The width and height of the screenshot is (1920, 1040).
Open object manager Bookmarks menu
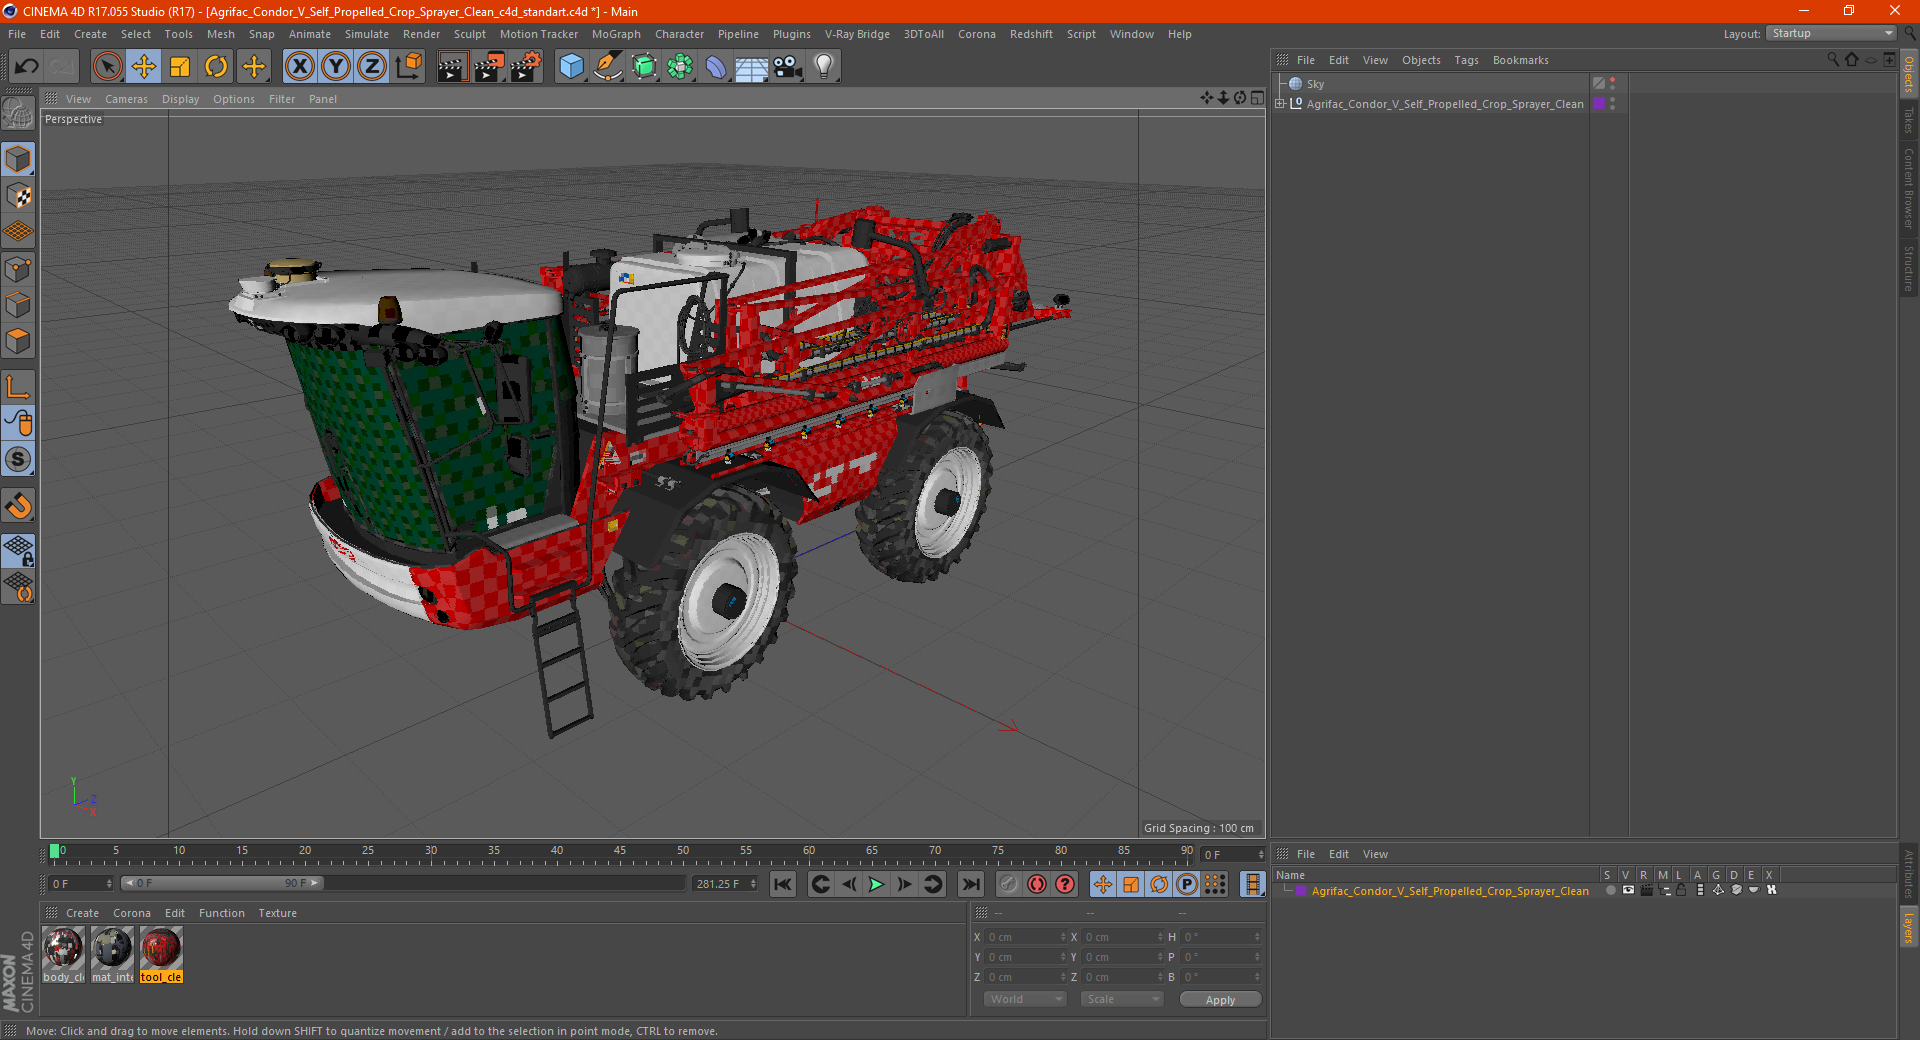click(x=1520, y=61)
